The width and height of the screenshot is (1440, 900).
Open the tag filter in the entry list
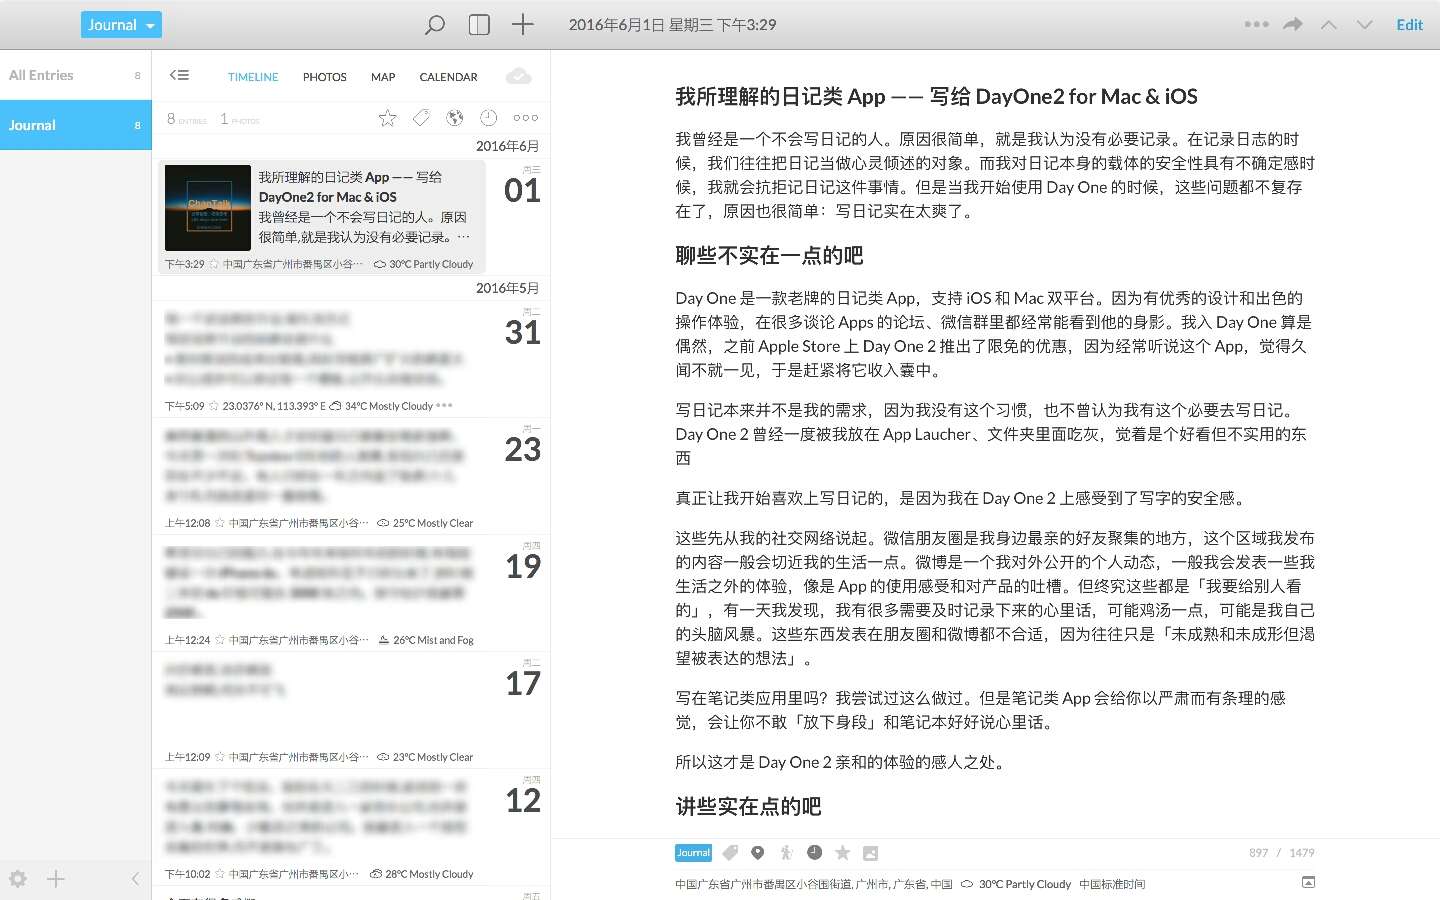(x=421, y=117)
